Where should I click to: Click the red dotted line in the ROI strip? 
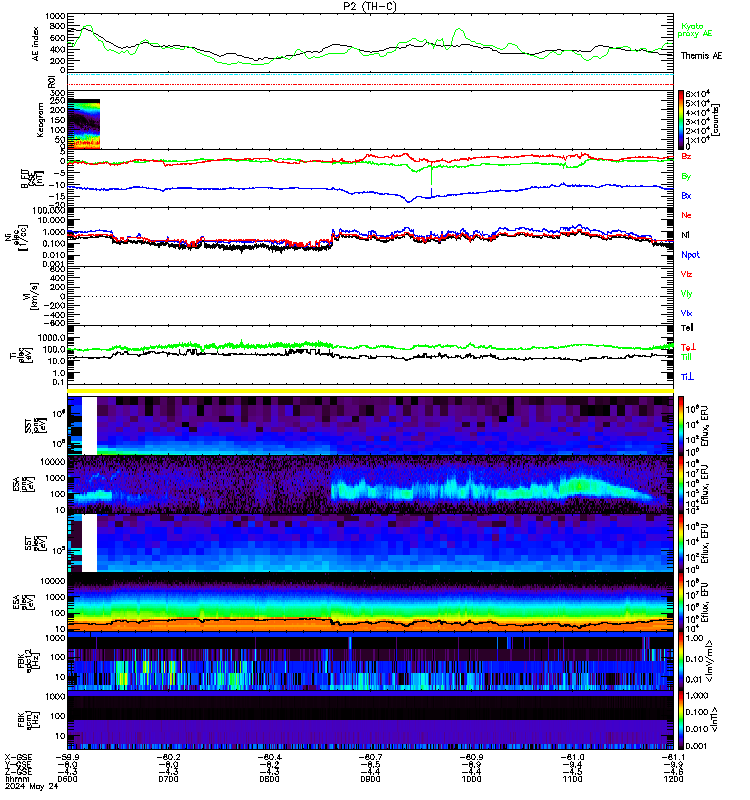(x=370, y=84)
